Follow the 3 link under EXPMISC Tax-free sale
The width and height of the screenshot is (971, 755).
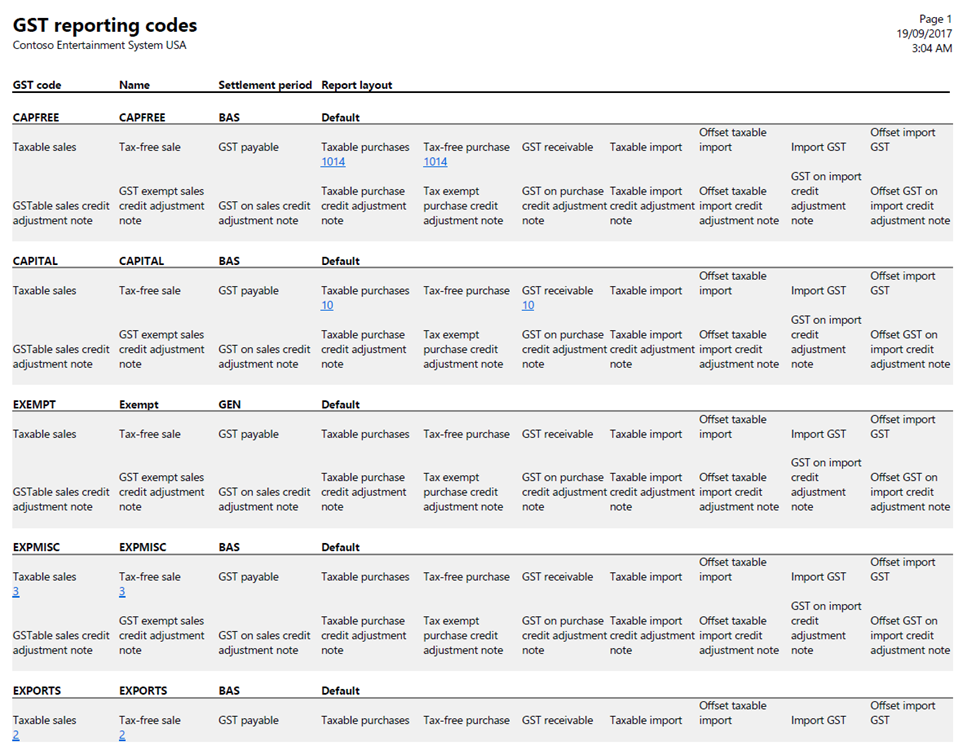122,592
